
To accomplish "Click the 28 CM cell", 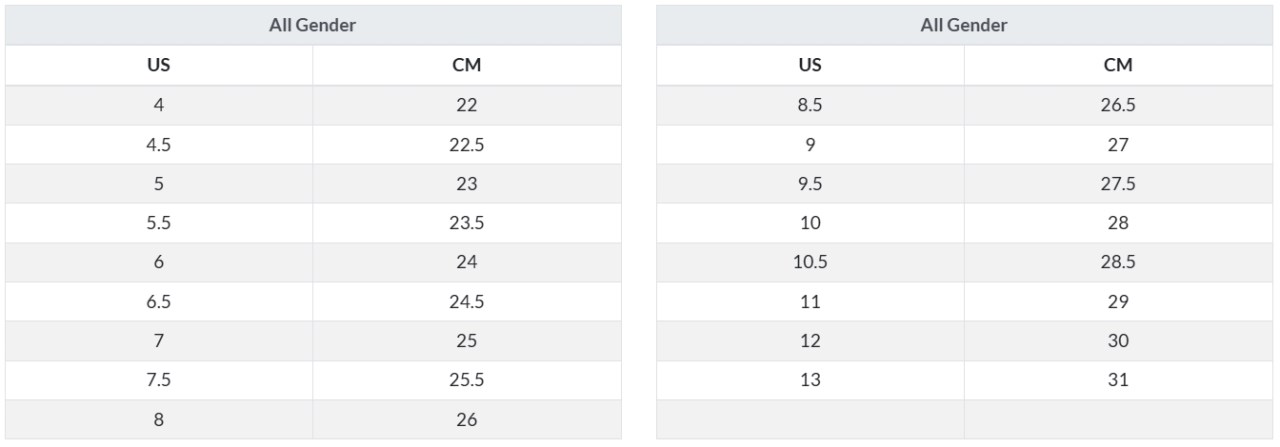I will tap(1118, 223).
